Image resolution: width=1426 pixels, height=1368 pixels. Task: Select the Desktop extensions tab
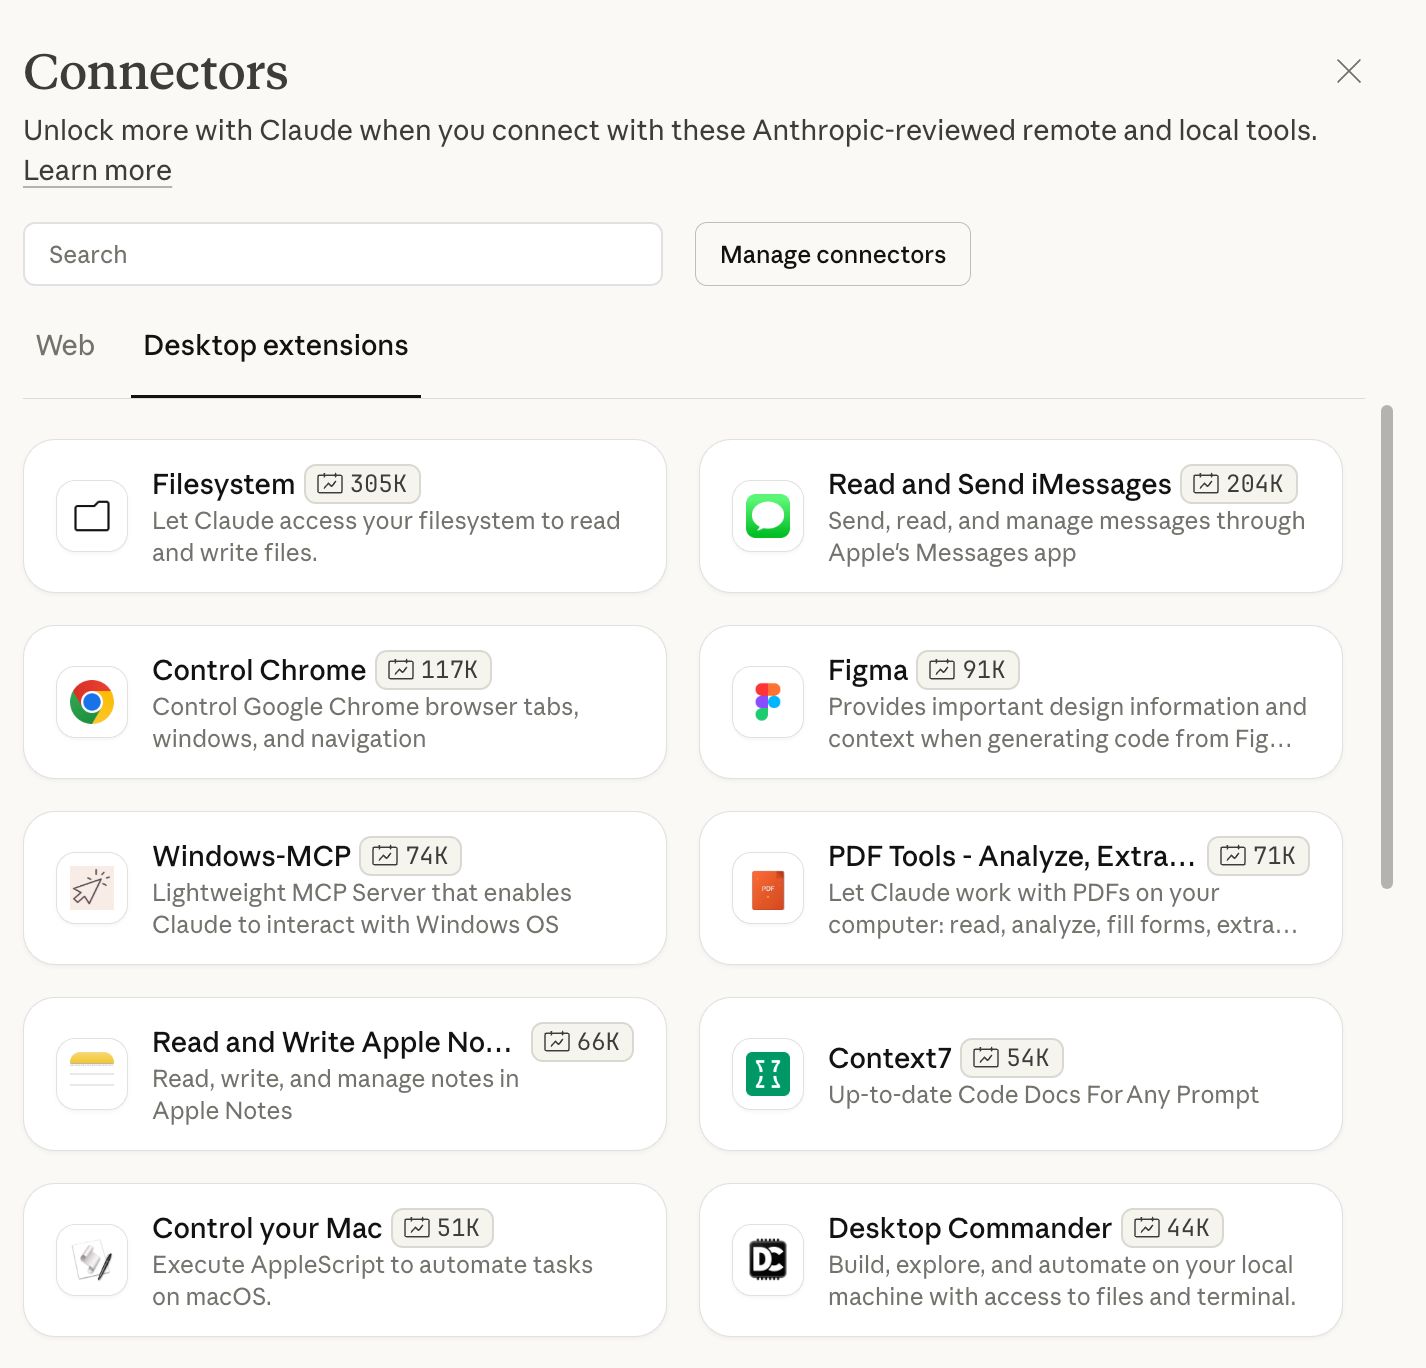tap(275, 346)
